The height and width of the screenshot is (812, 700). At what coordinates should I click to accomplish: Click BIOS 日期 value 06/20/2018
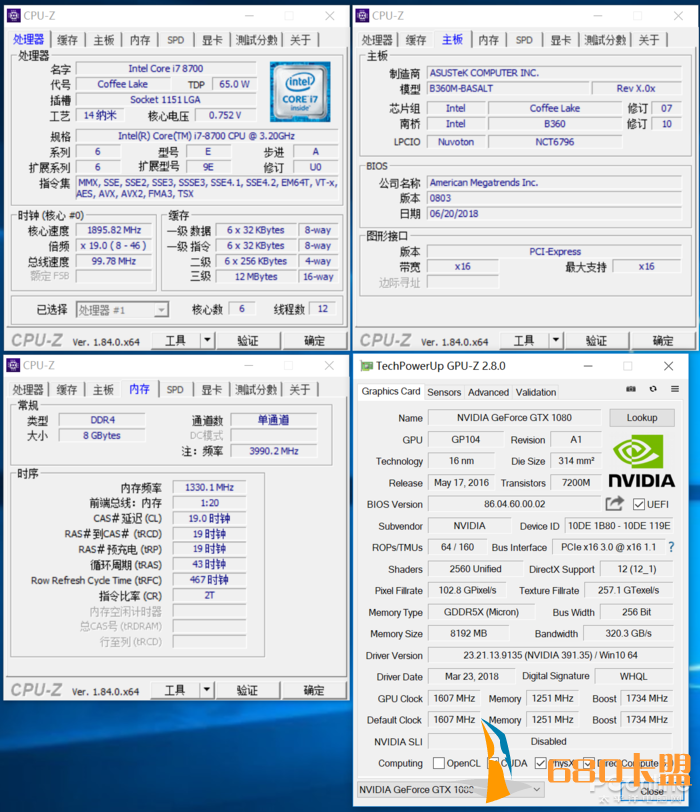point(554,213)
